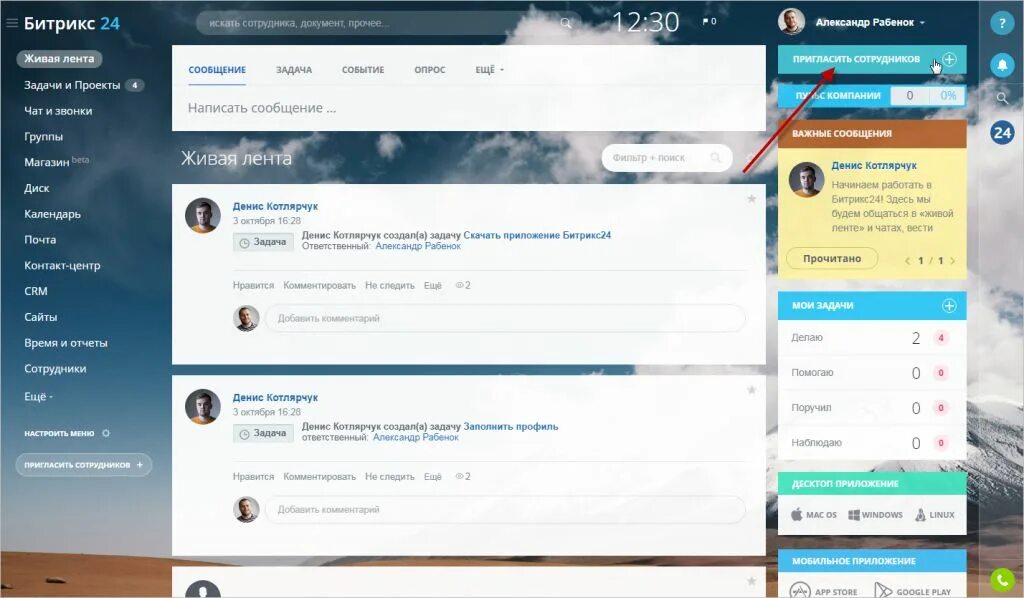Screen dimensions: 1024x598
Task: Click the search magnifier in top search bar
Action: pos(566,23)
